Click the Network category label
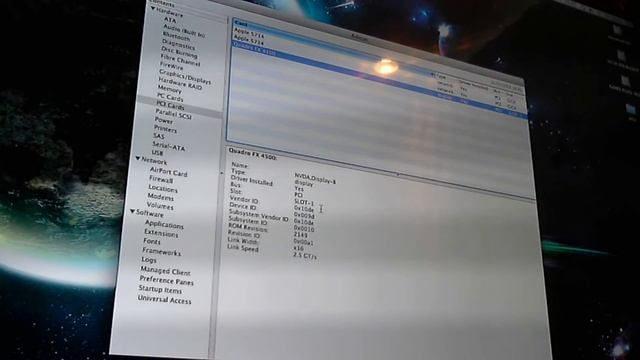This screenshot has width=640, height=360. click(154, 161)
